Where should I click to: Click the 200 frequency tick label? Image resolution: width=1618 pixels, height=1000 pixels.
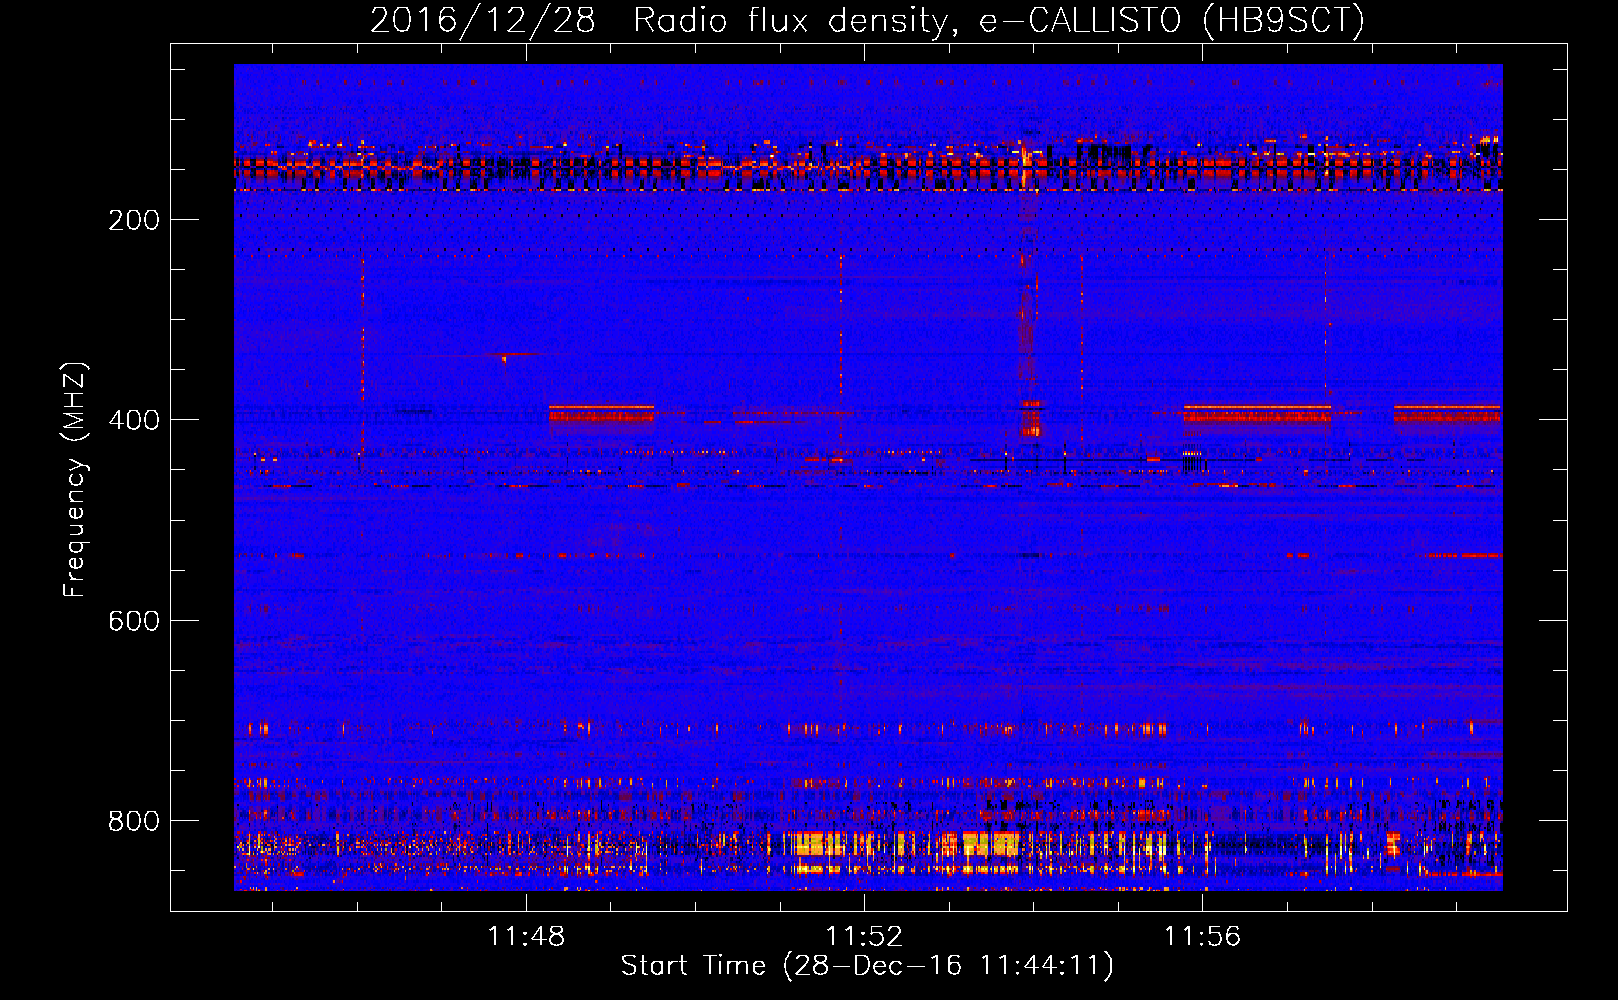click(x=134, y=220)
